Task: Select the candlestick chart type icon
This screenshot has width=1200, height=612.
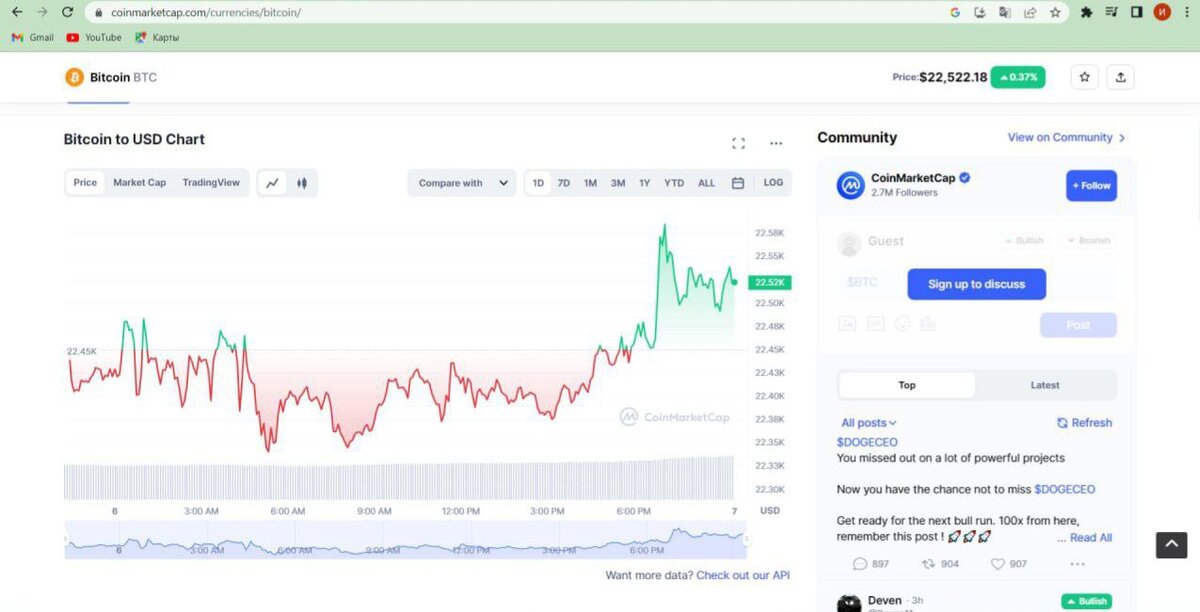Action: tap(301, 183)
